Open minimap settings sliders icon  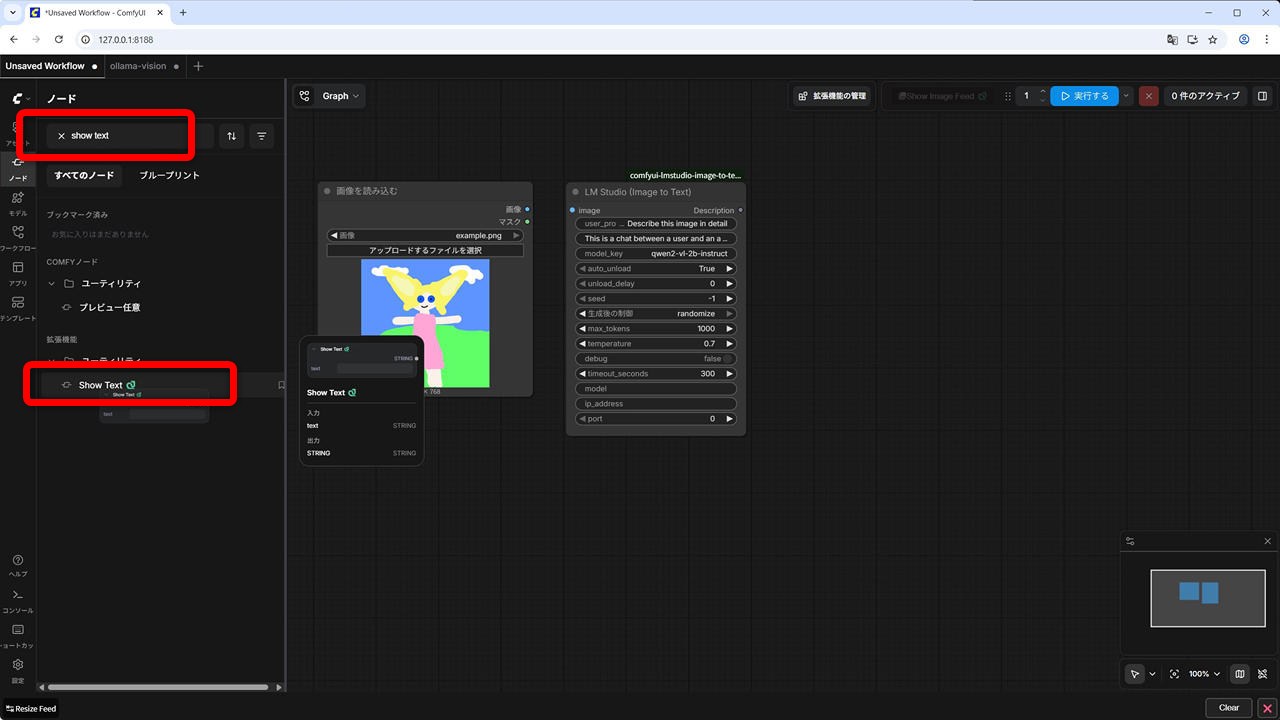pyautogui.click(x=1130, y=541)
